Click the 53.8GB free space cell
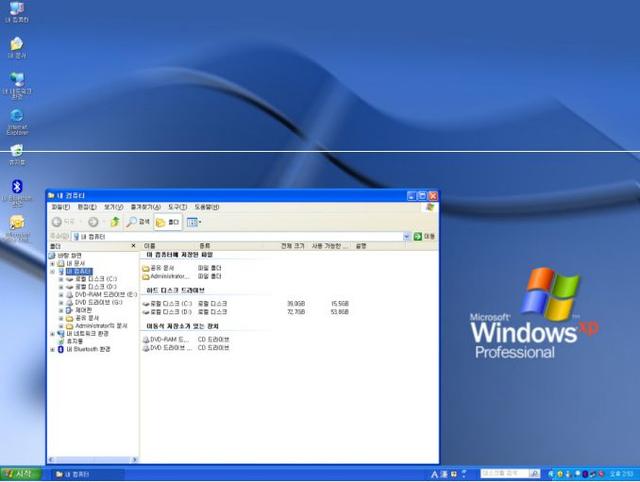Viewport: 640px width, 482px height. tap(340, 312)
